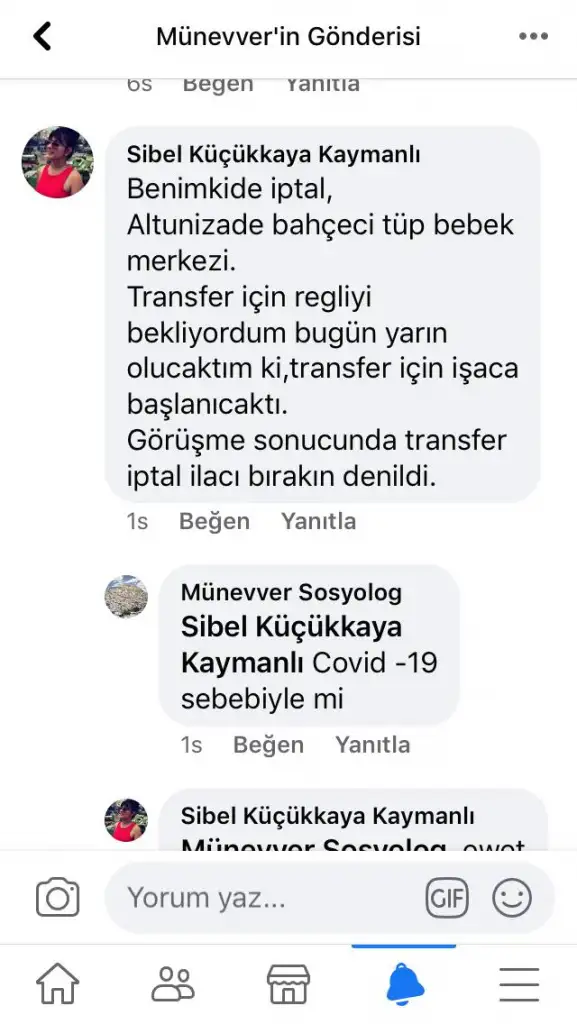Go back using the arrow icon
This screenshot has width=577, height=1024.
(42, 37)
